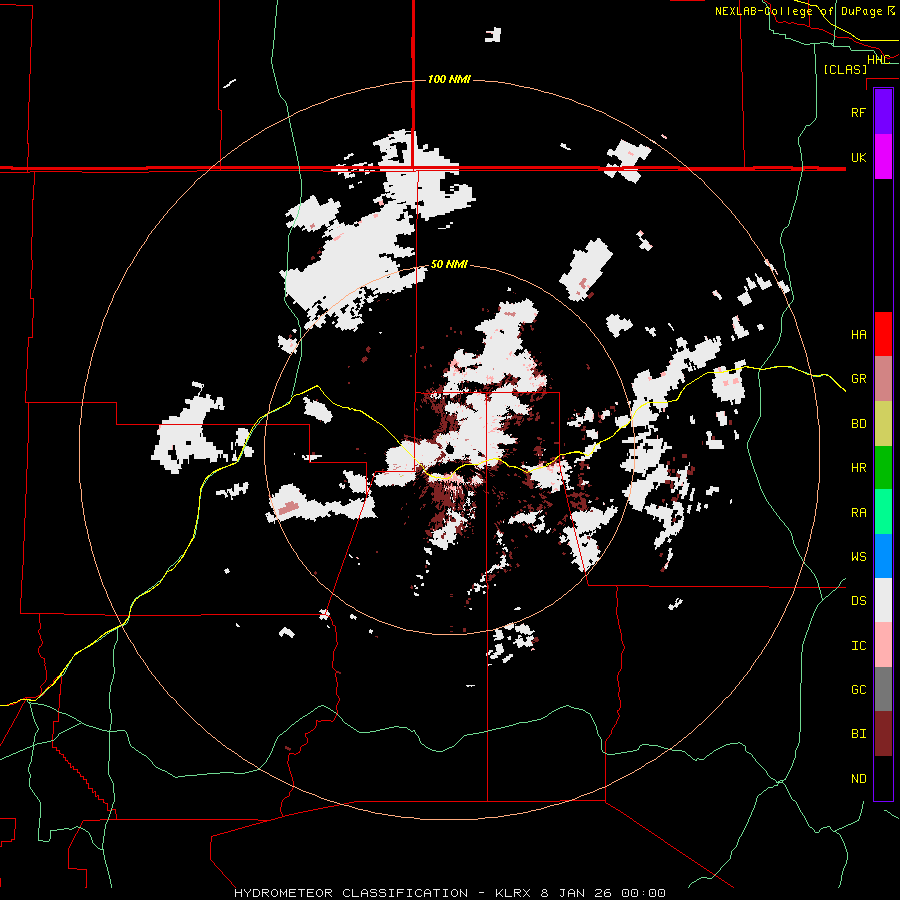Viewport: 900px width, 900px height.
Task: Click the 'WS' legend label text
Action: pyautogui.click(x=858, y=557)
